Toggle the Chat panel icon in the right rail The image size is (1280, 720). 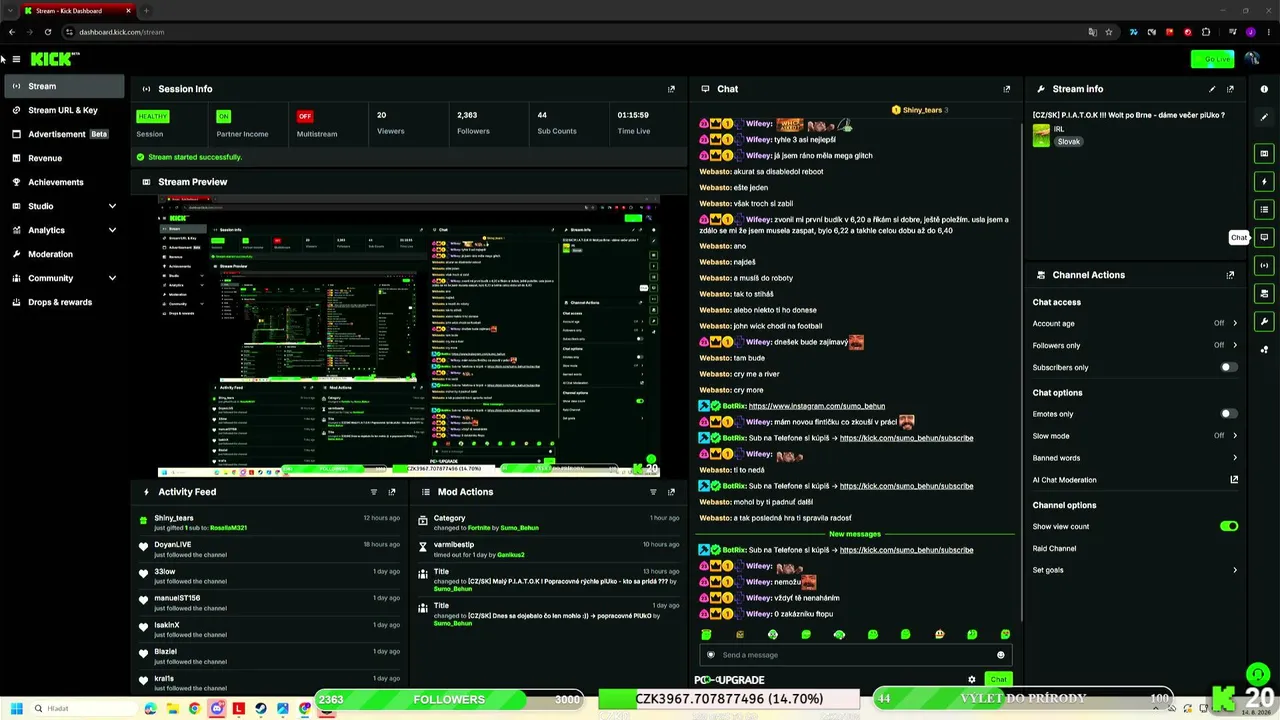point(1264,238)
